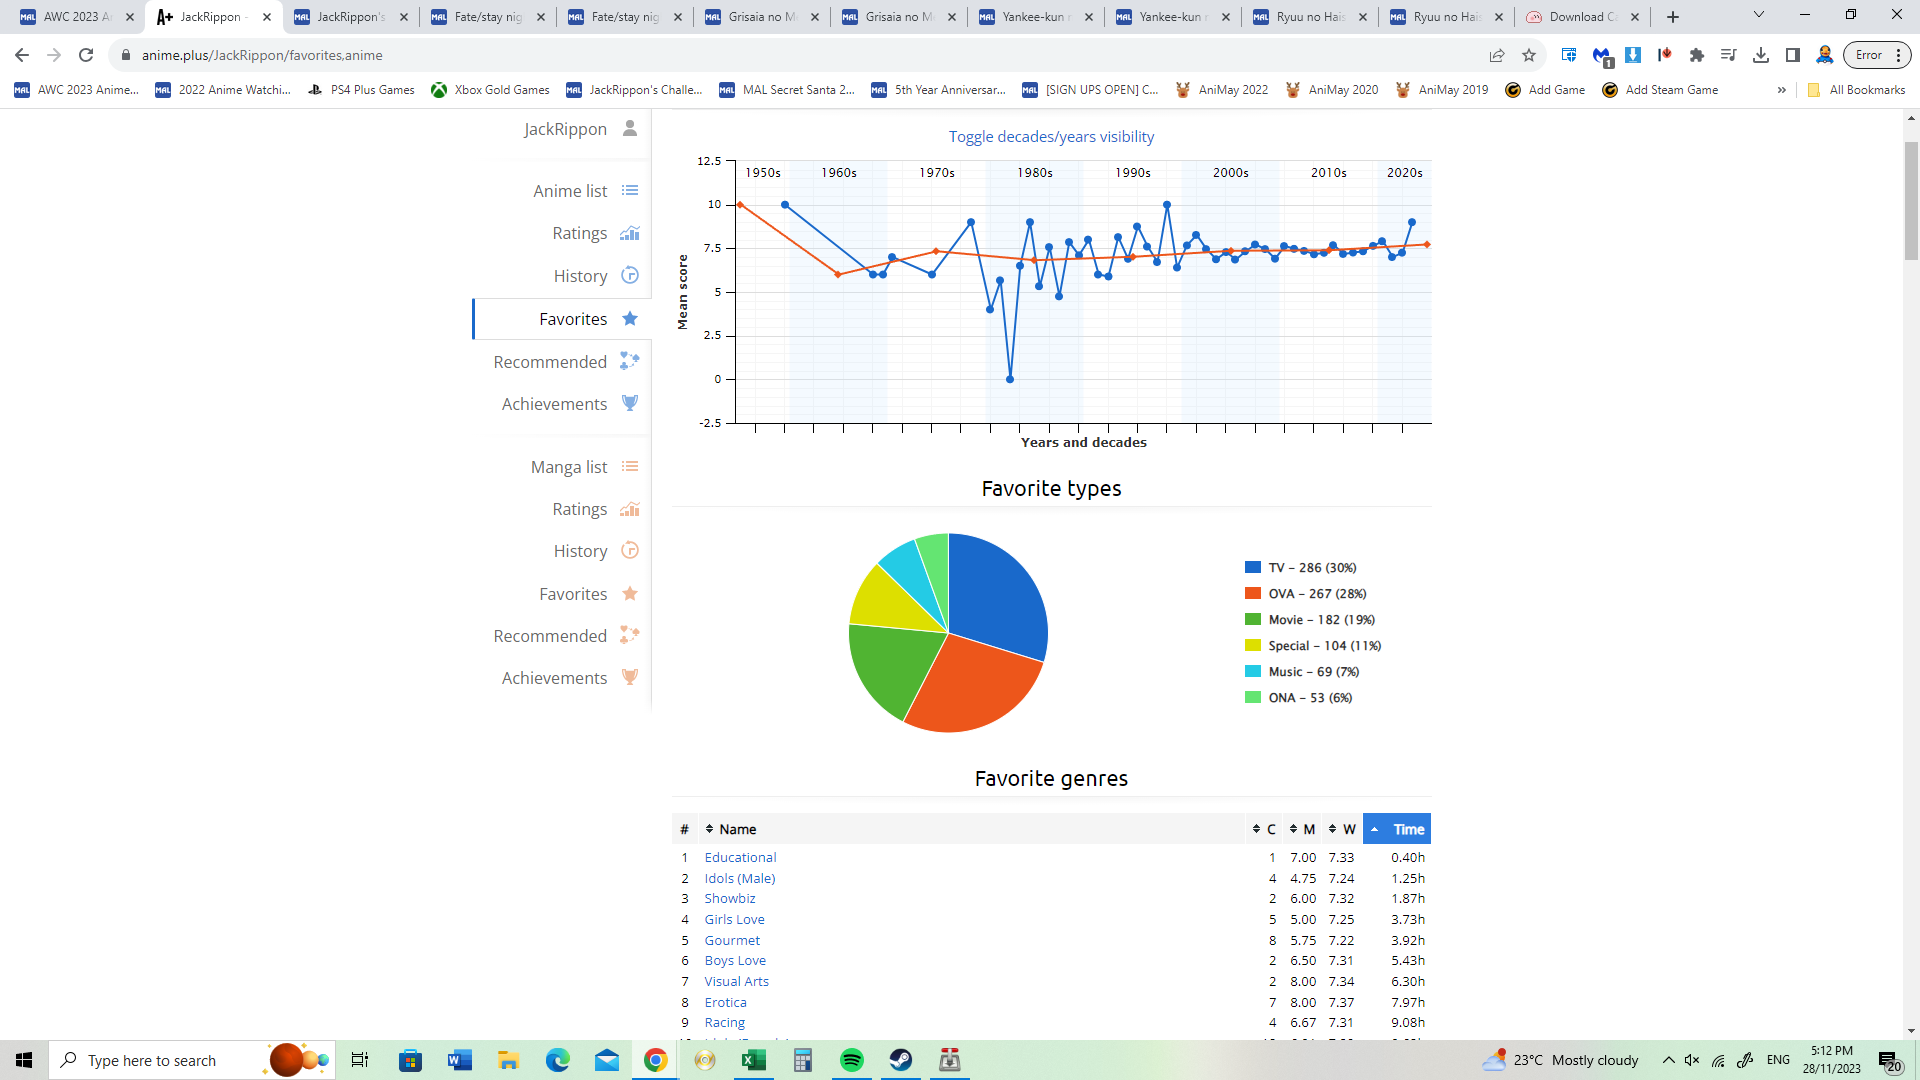Click the JackRippon profile user icon
This screenshot has width=1920, height=1080.
coord(630,128)
